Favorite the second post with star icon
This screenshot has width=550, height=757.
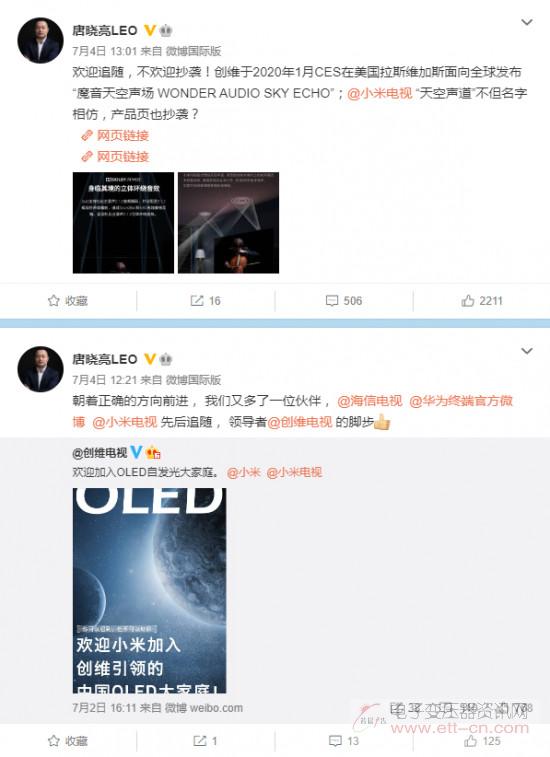pos(54,741)
